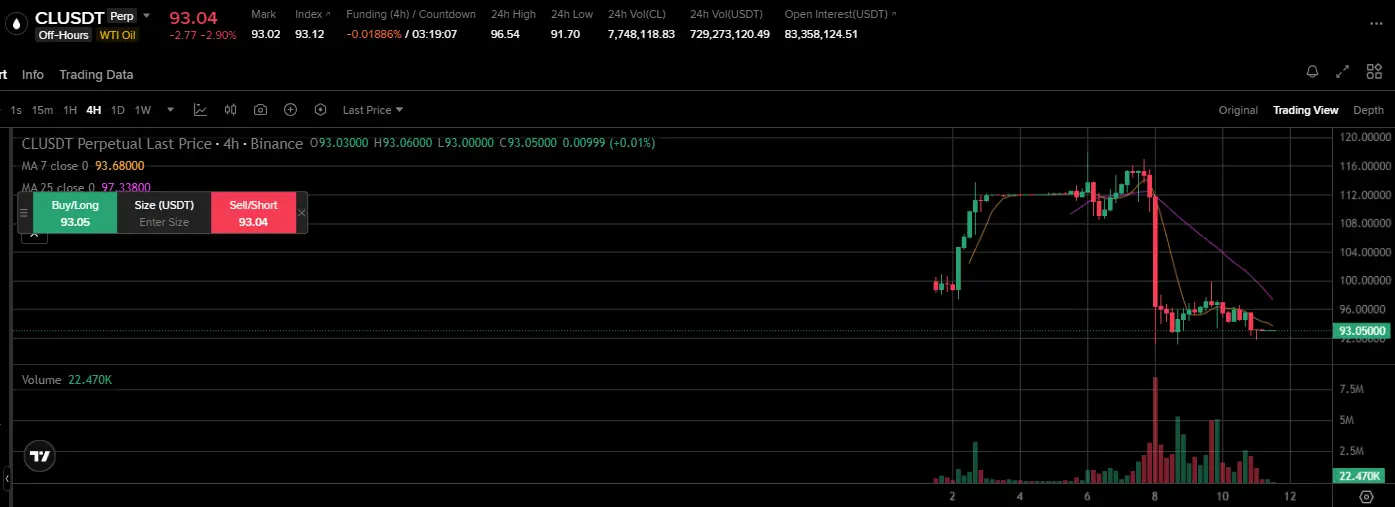Click the Off-Hours tag
Screen dimensions: 1395x507
point(64,35)
